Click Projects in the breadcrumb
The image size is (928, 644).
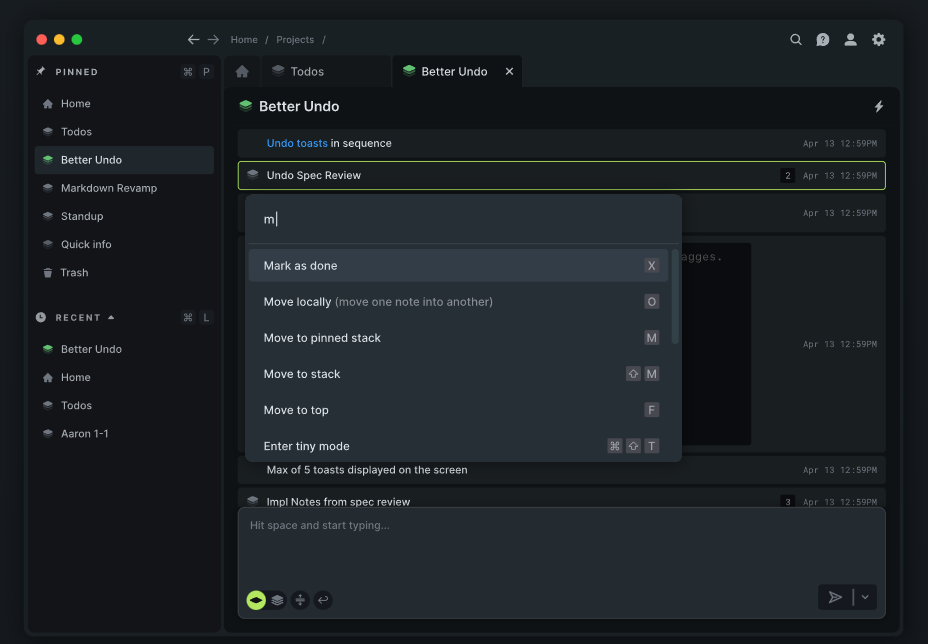pyautogui.click(x=295, y=40)
